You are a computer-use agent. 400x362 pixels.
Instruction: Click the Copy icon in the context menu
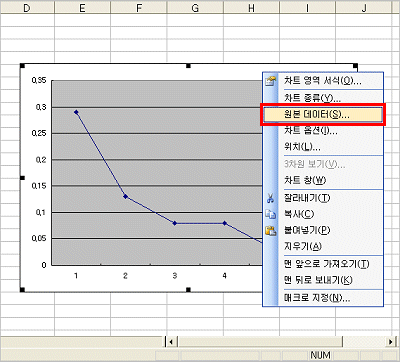[271, 214]
